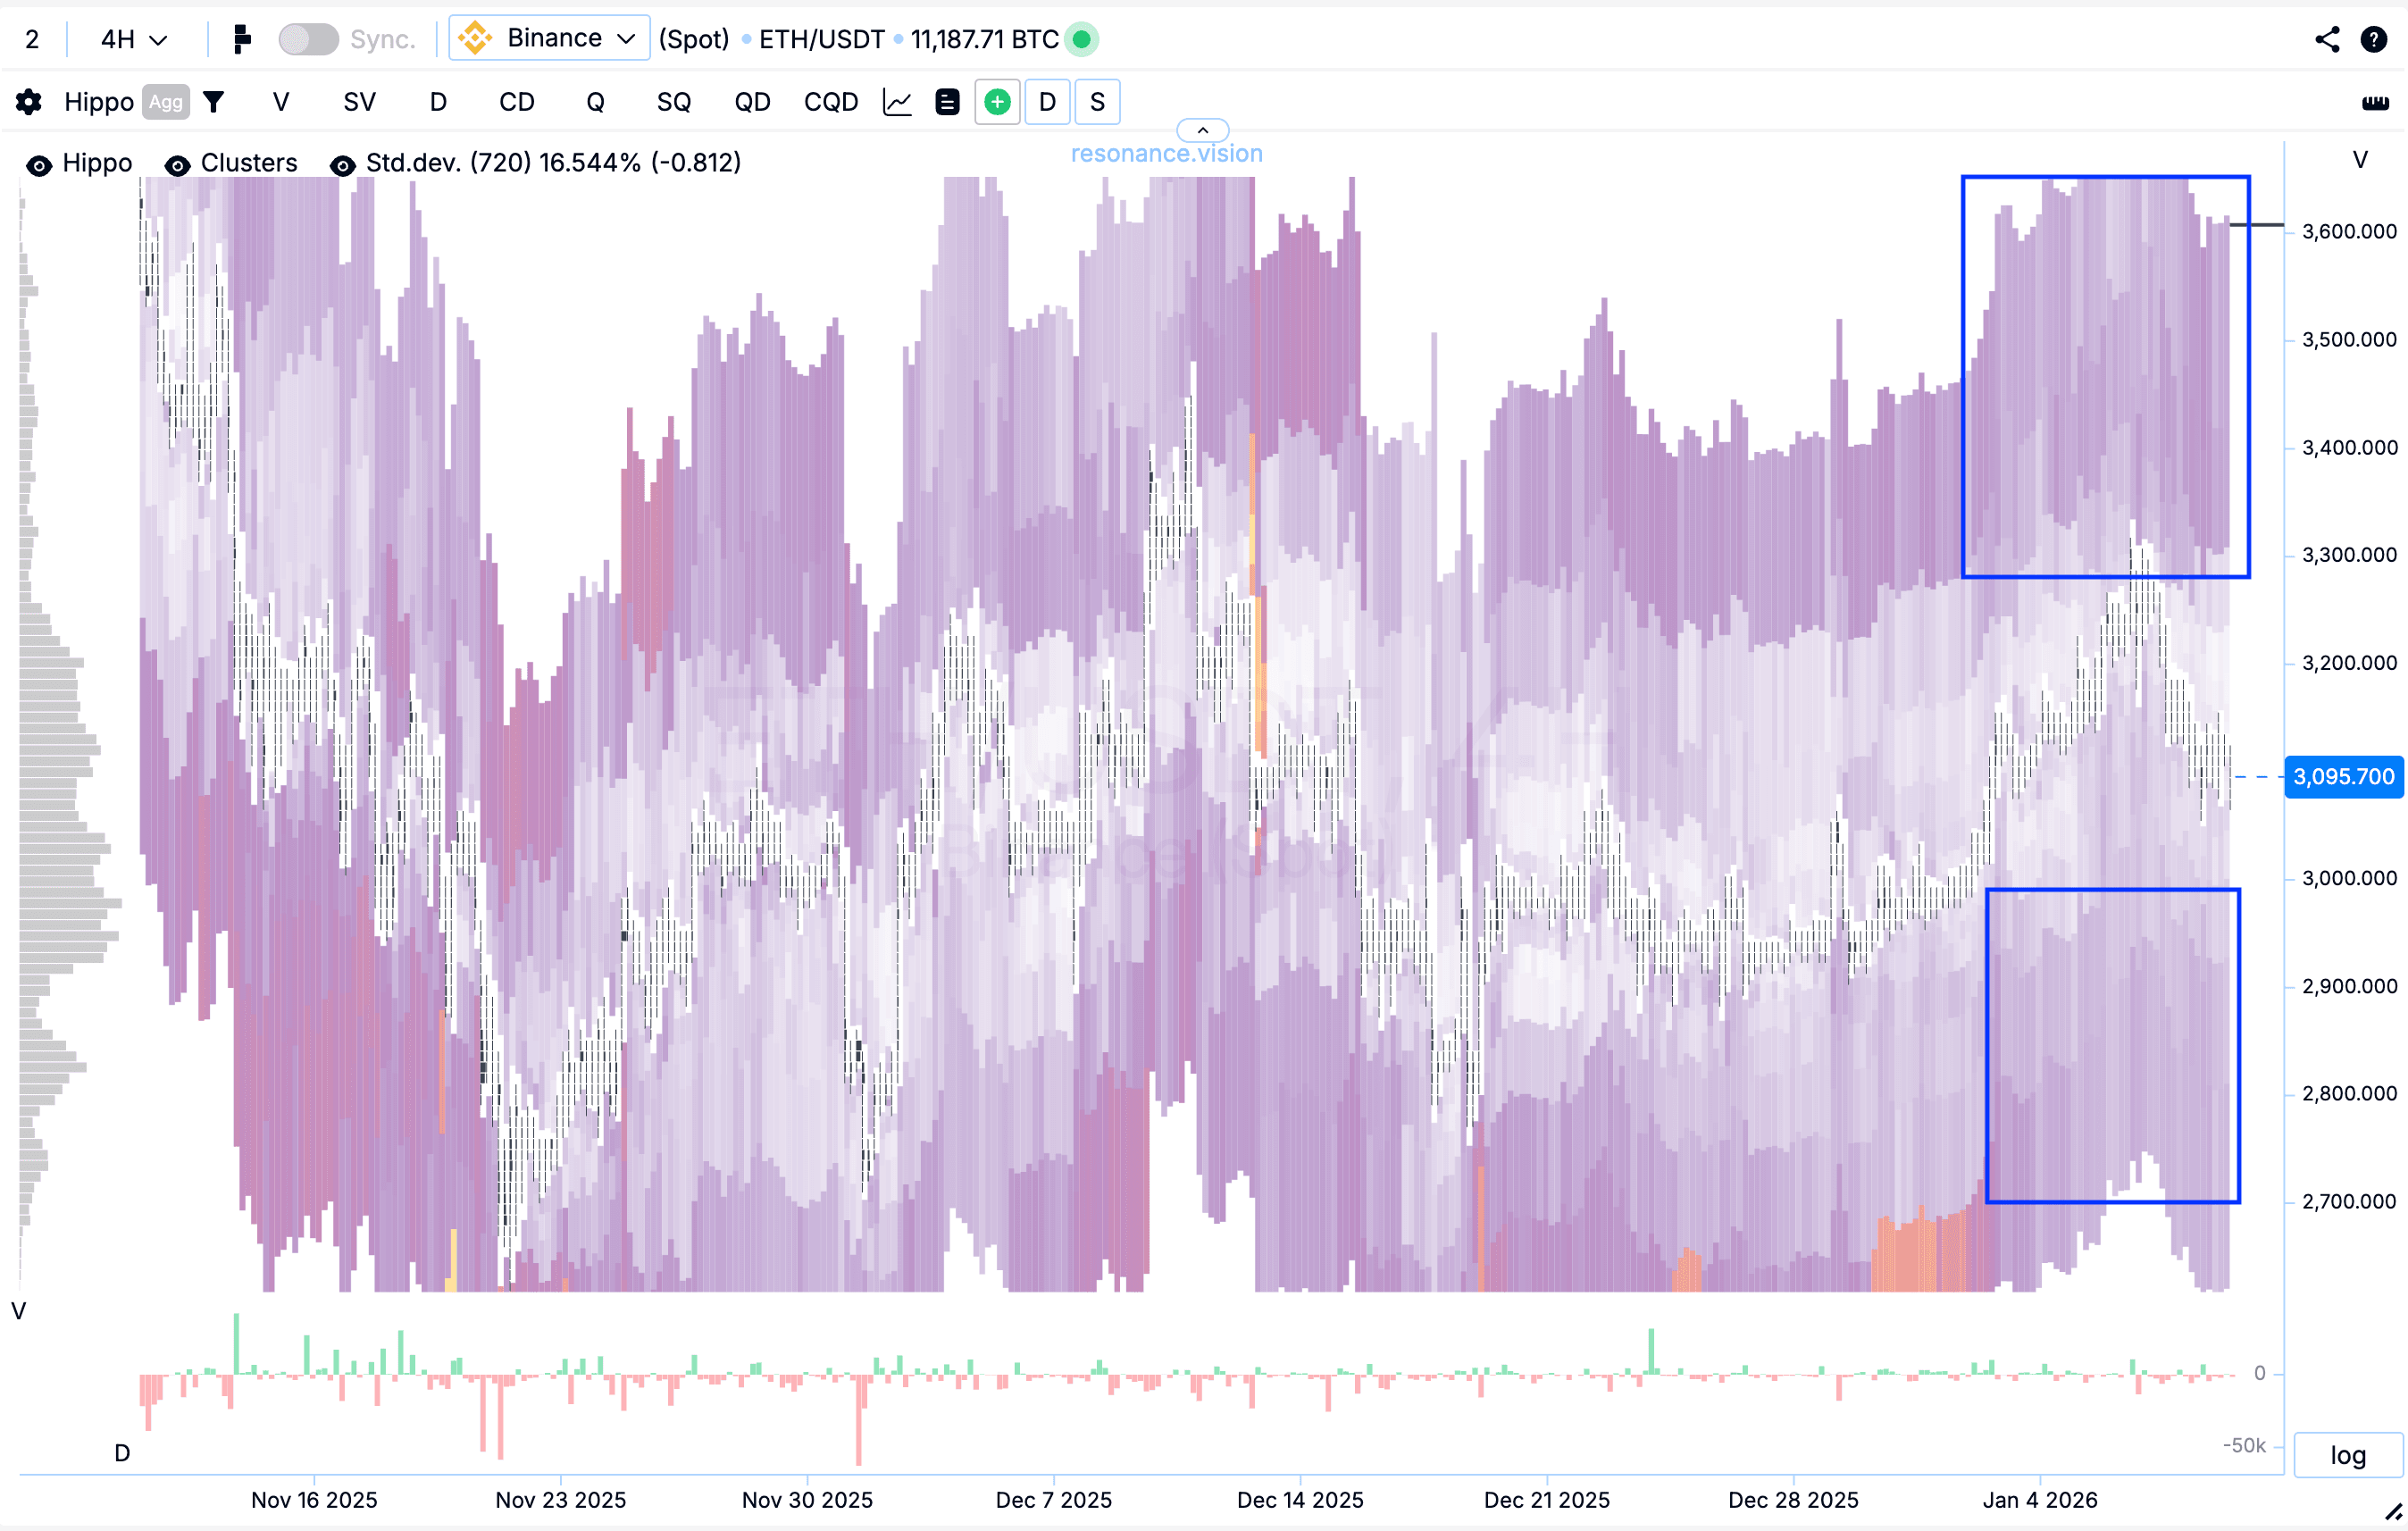Viewport: 2408px width, 1531px height.
Task: Click the flag marker icon
Action: tap(241, 39)
